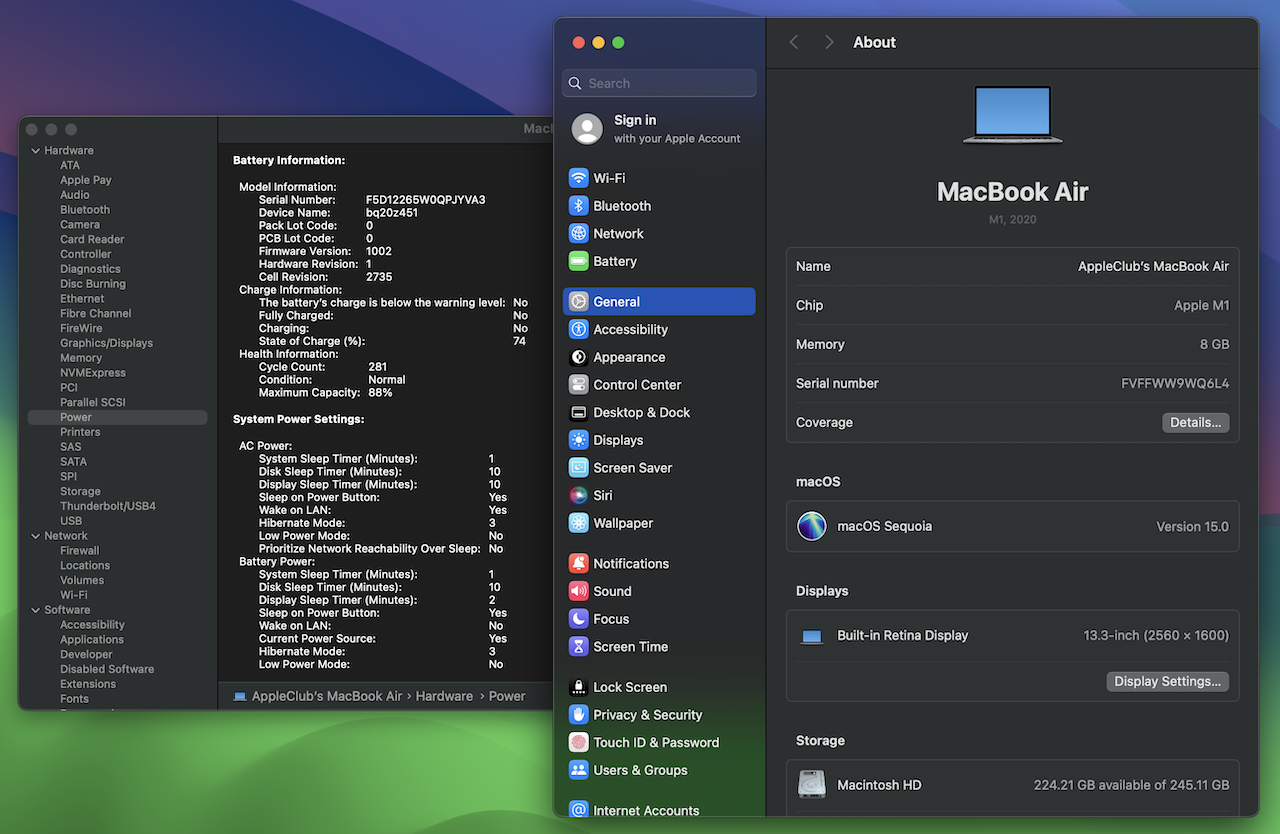Select the Screen Saver icon
The height and width of the screenshot is (834, 1280).
[x=578, y=468]
